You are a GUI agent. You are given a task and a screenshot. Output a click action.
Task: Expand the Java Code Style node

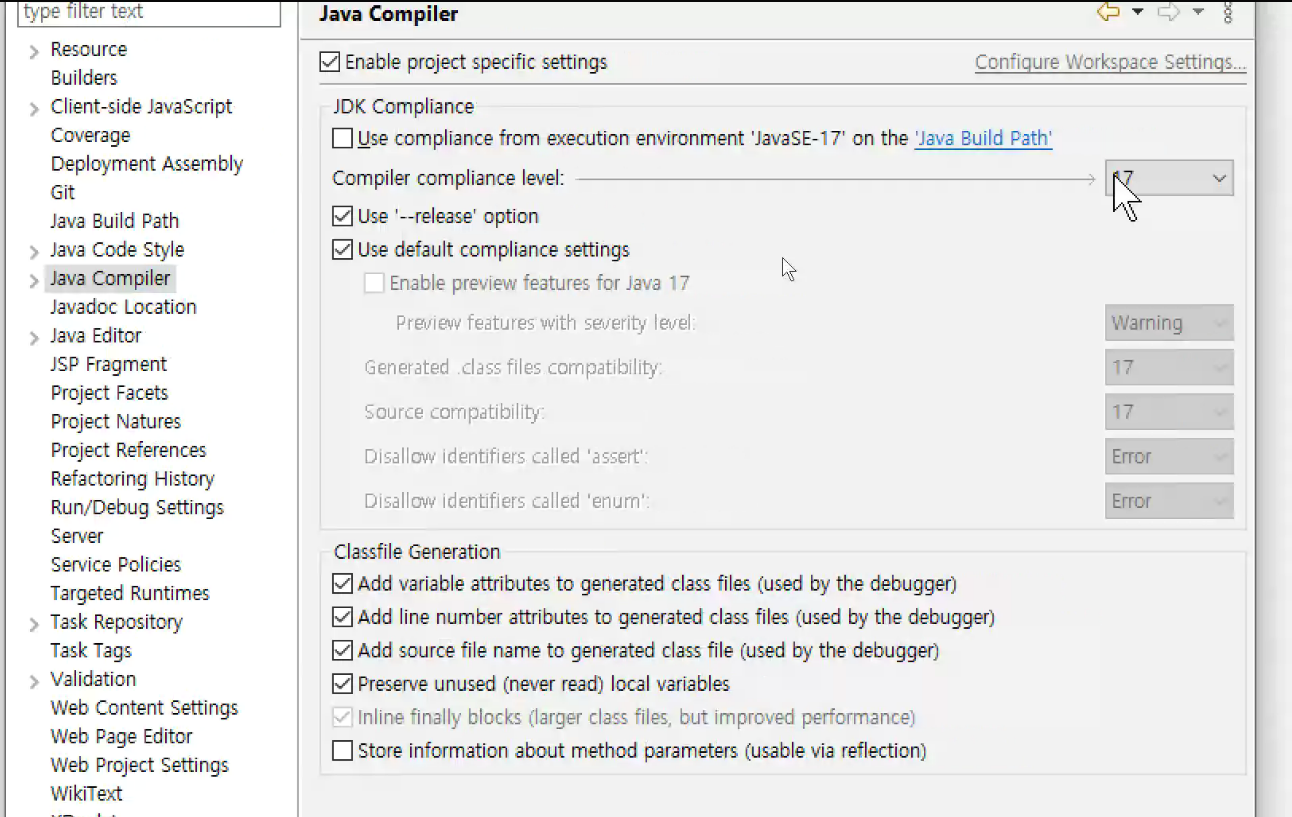click(34, 252)
